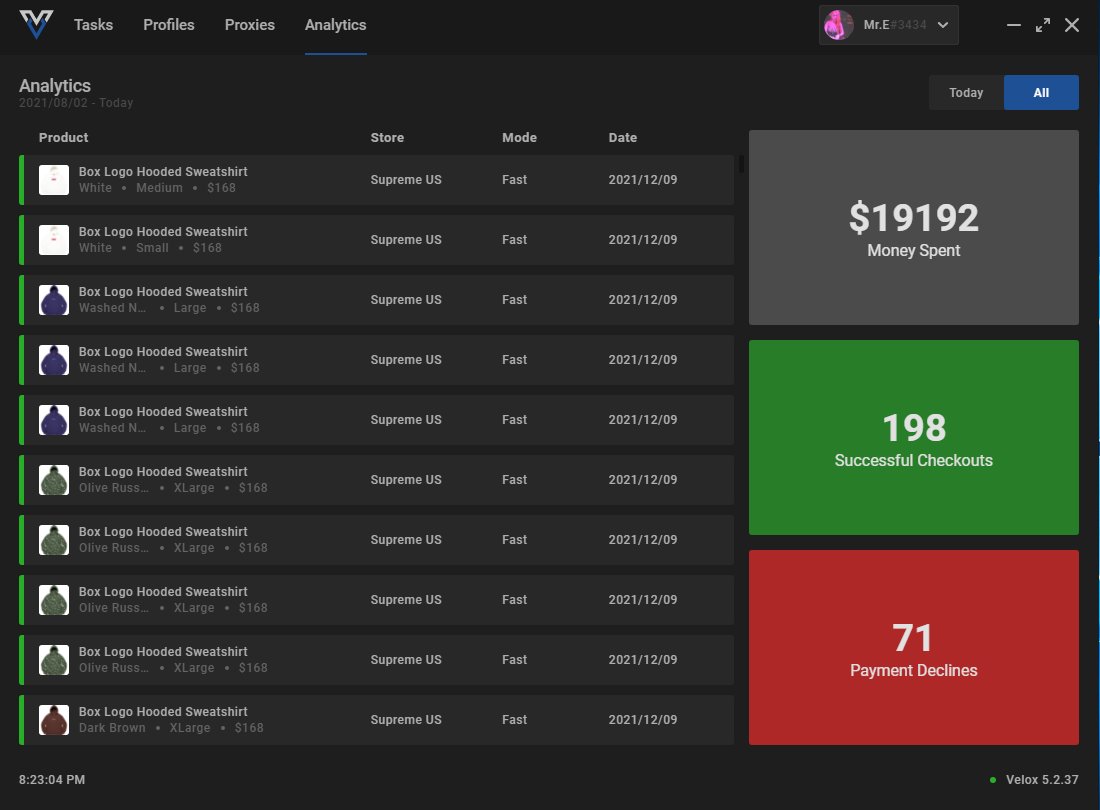Close the Velox window

[x=1071, y=25]
